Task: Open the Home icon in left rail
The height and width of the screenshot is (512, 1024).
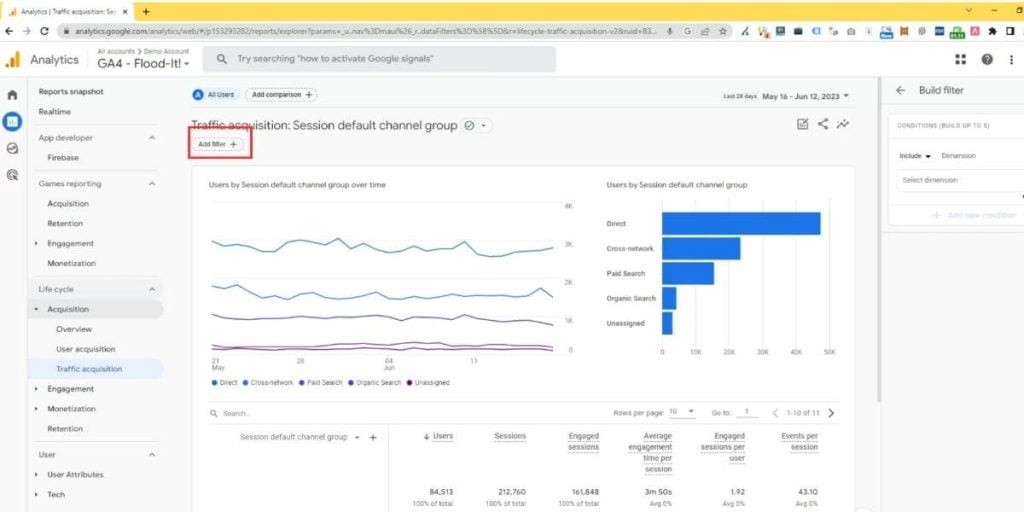Action: click(x=12, y=95)
